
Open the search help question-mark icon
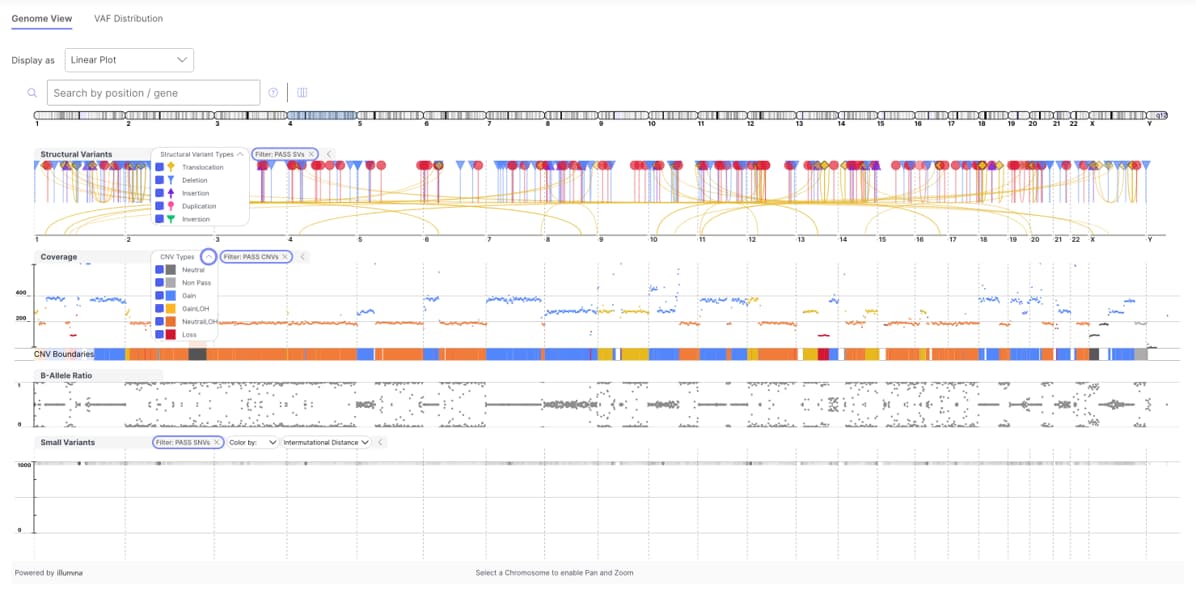(273, 93)
